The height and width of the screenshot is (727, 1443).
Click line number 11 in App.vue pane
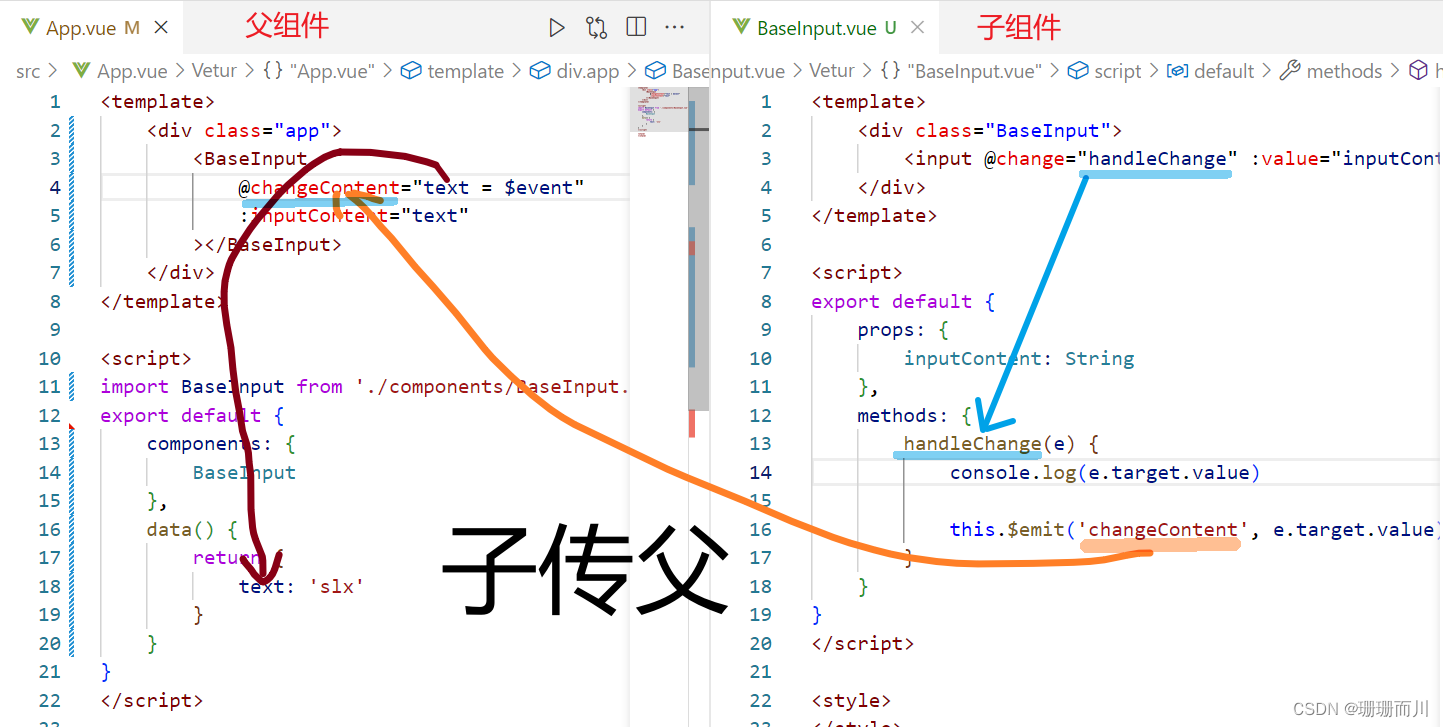click(50, 386)
